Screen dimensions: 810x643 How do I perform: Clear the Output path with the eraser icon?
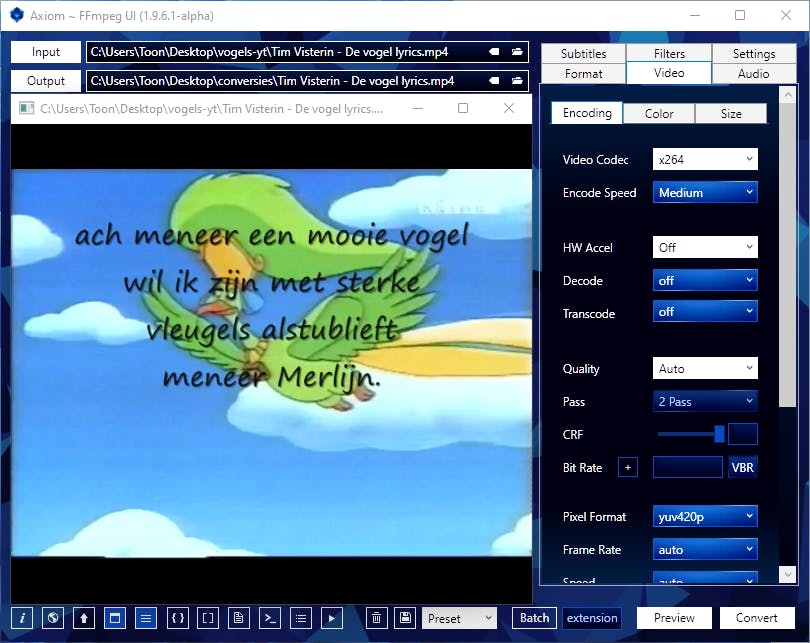[x=494, y=81]
